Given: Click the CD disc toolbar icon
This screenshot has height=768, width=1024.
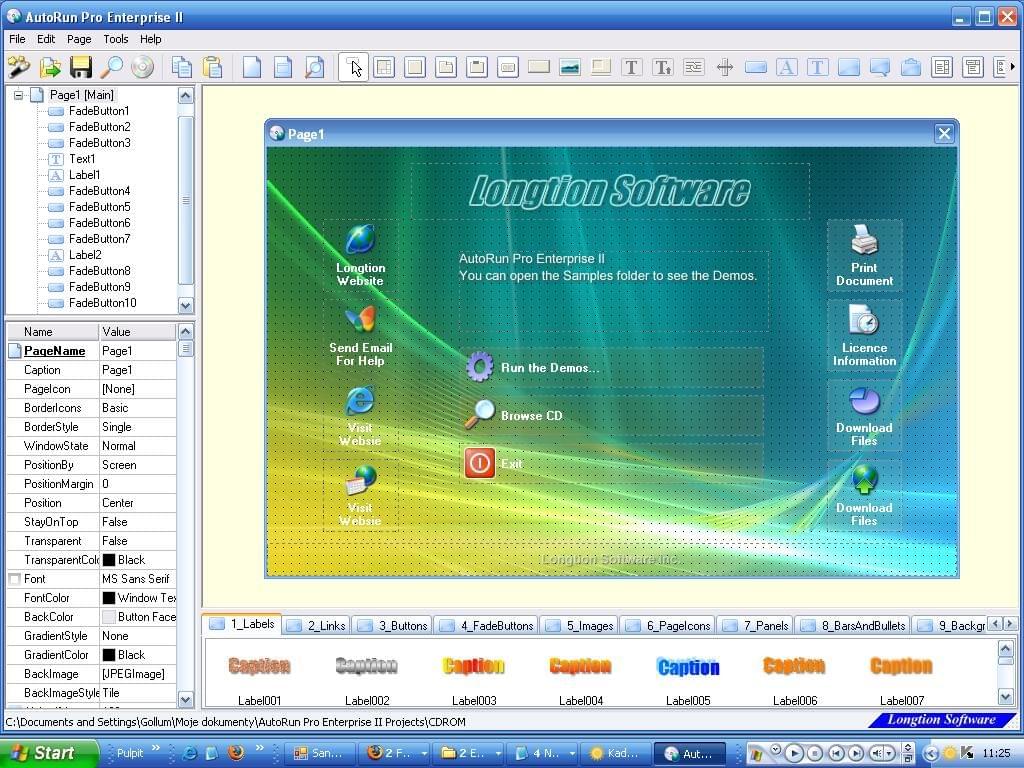Looking at the screenshot, I should coord(143,67).
